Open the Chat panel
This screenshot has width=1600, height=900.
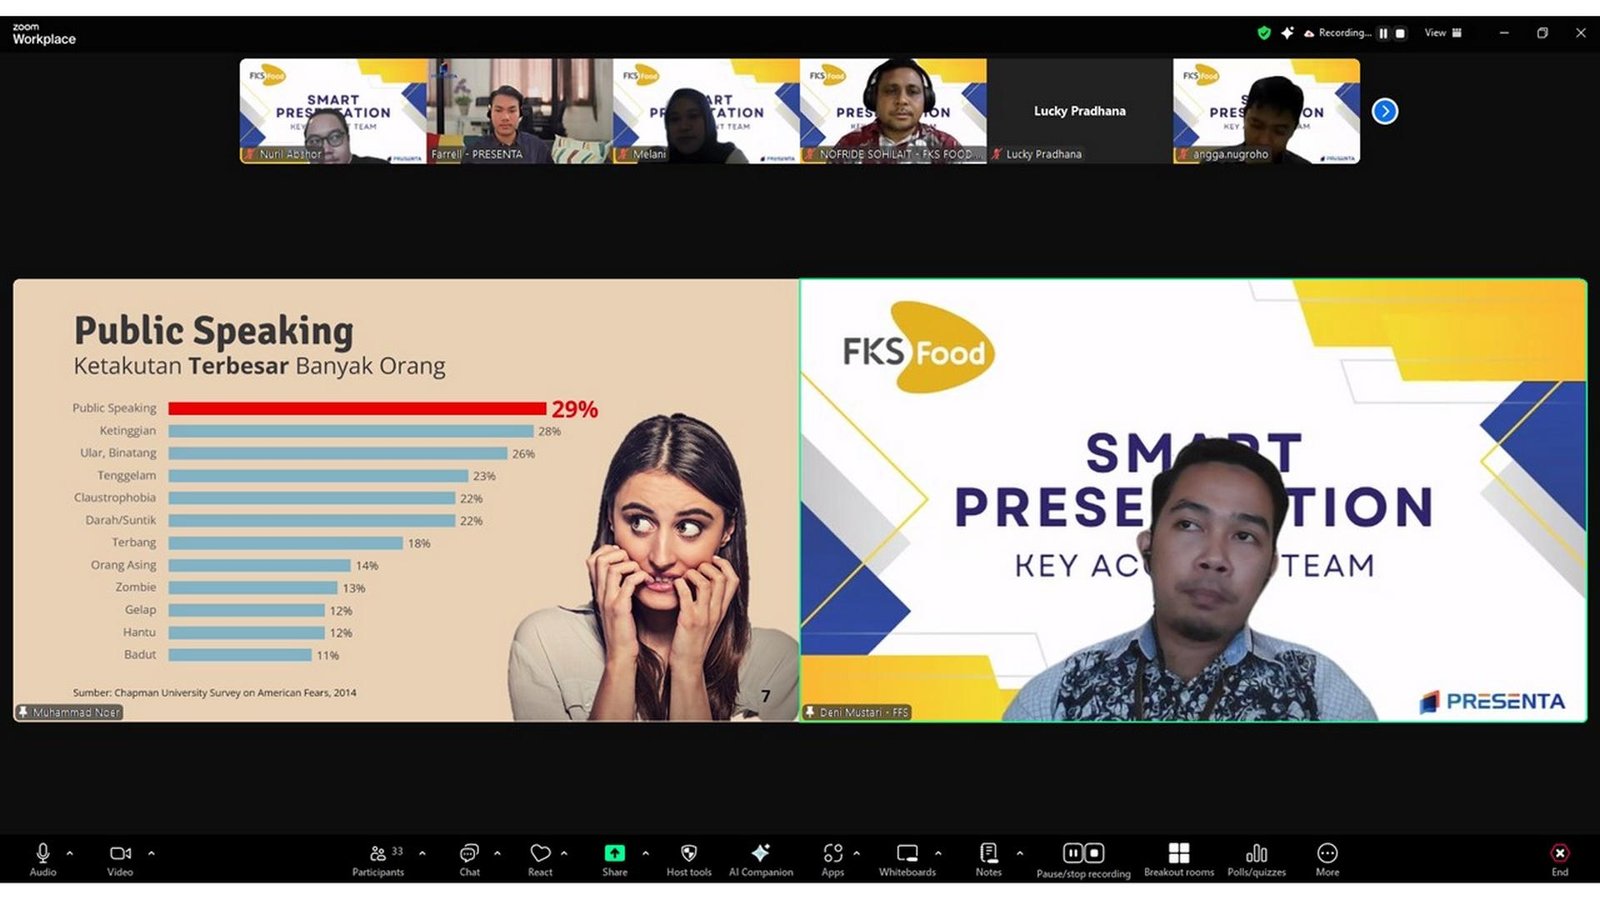[469, 859]
